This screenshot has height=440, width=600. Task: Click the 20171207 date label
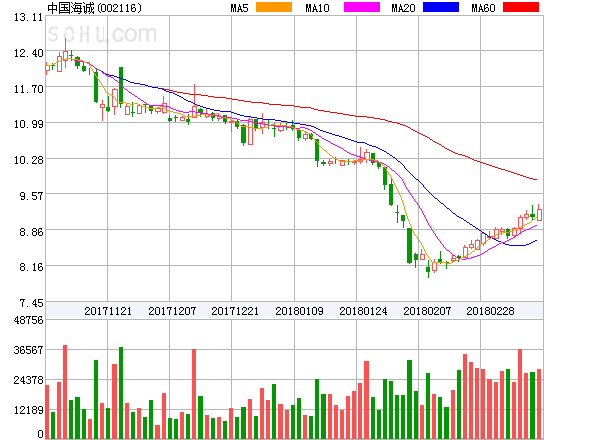(172, 311)
